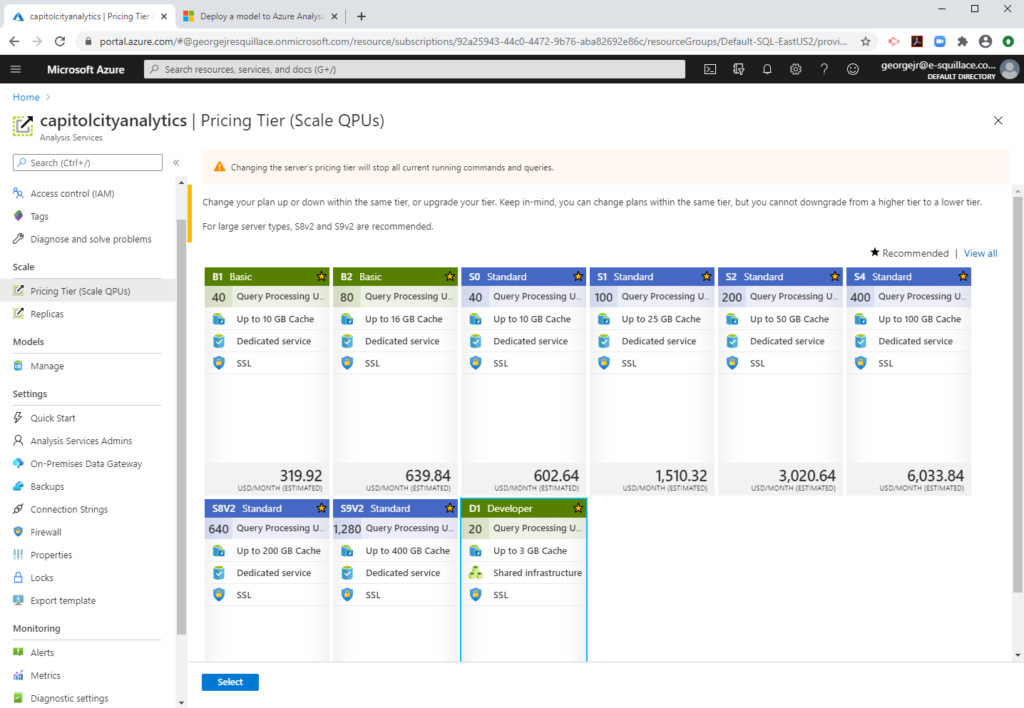Open the notifications bell
Viewport: 1024px width, 708px height.
(765, 69)
